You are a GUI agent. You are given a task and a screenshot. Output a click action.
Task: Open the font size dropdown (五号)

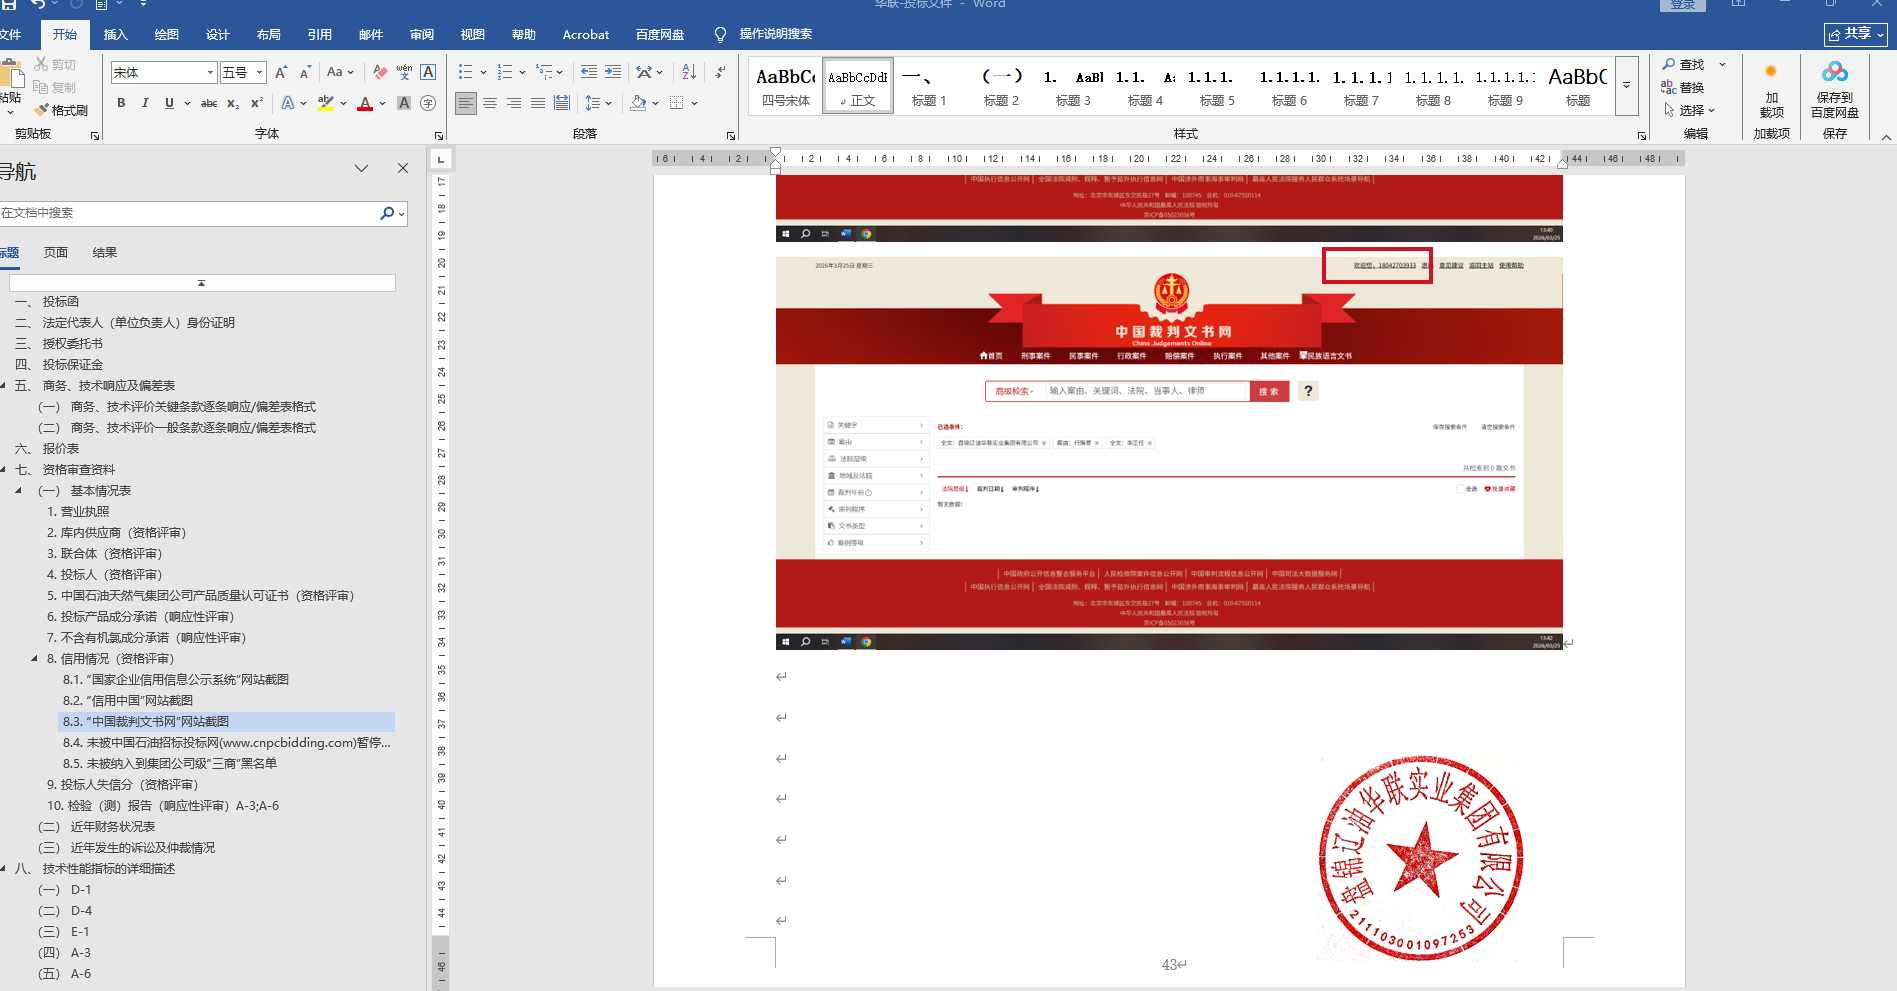click(x=260, y=72)
